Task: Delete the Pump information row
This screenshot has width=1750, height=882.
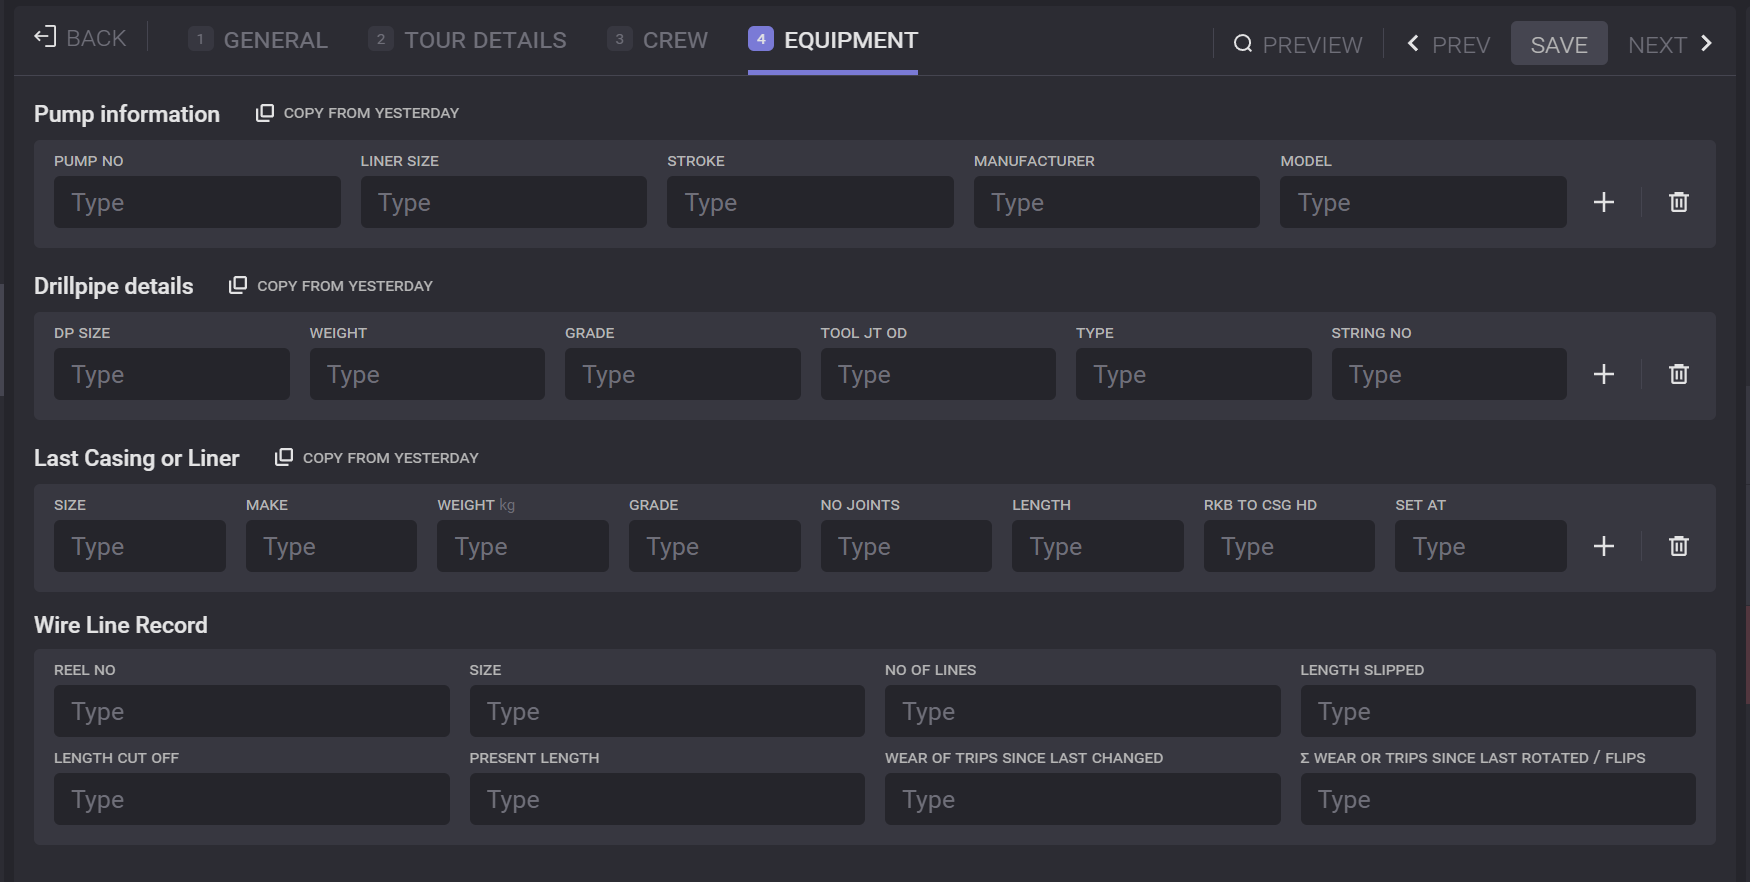Action: pos(1678,202)
